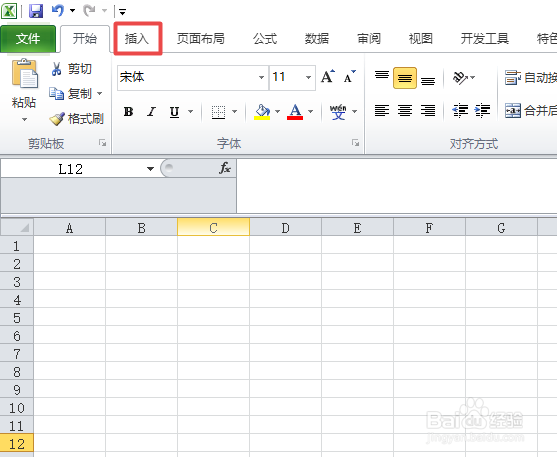
Task: Click the Excel application icon
Action: (9, 11)
